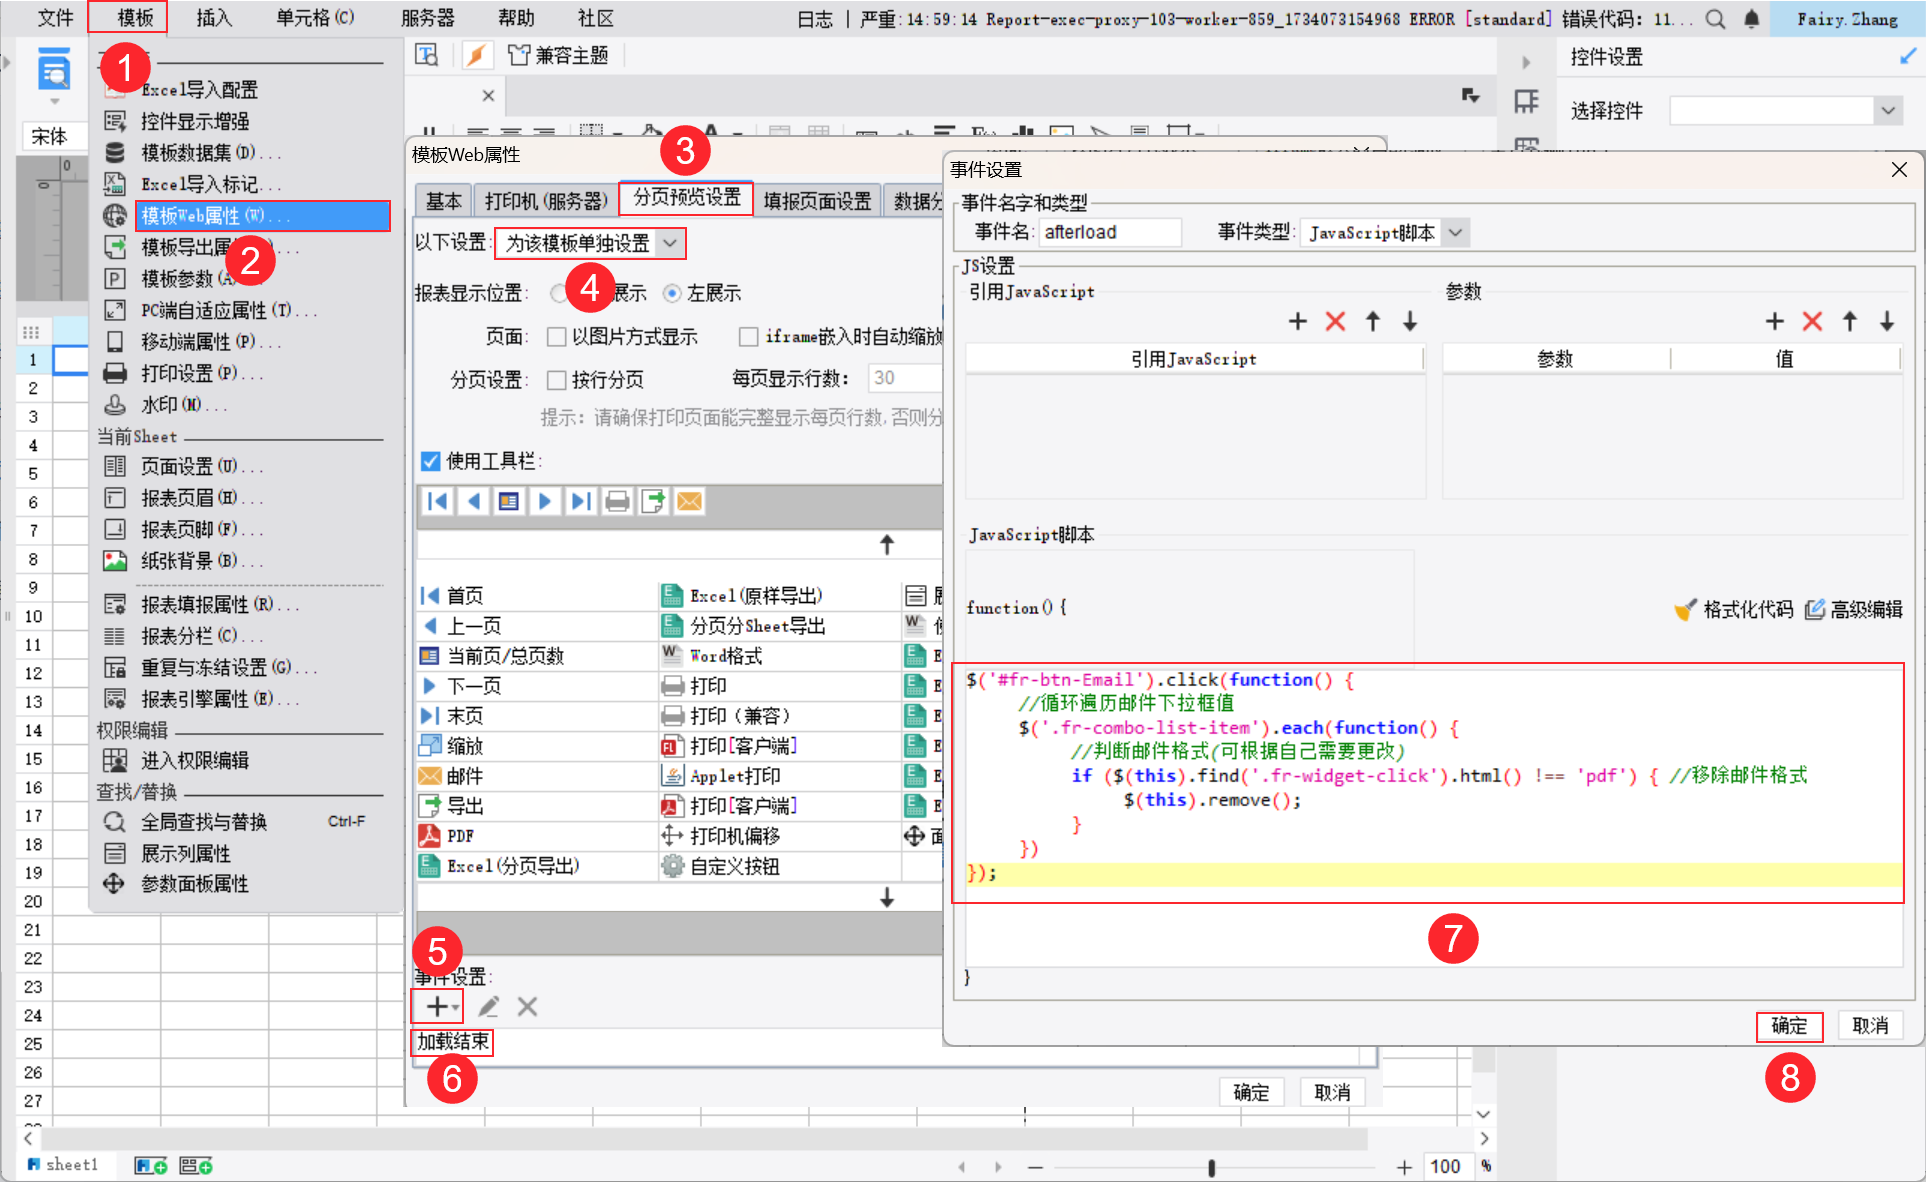Click the add parameter plus icon under 参数
Viewport: 1926px width, 1182px height.
click(1774, 321)
